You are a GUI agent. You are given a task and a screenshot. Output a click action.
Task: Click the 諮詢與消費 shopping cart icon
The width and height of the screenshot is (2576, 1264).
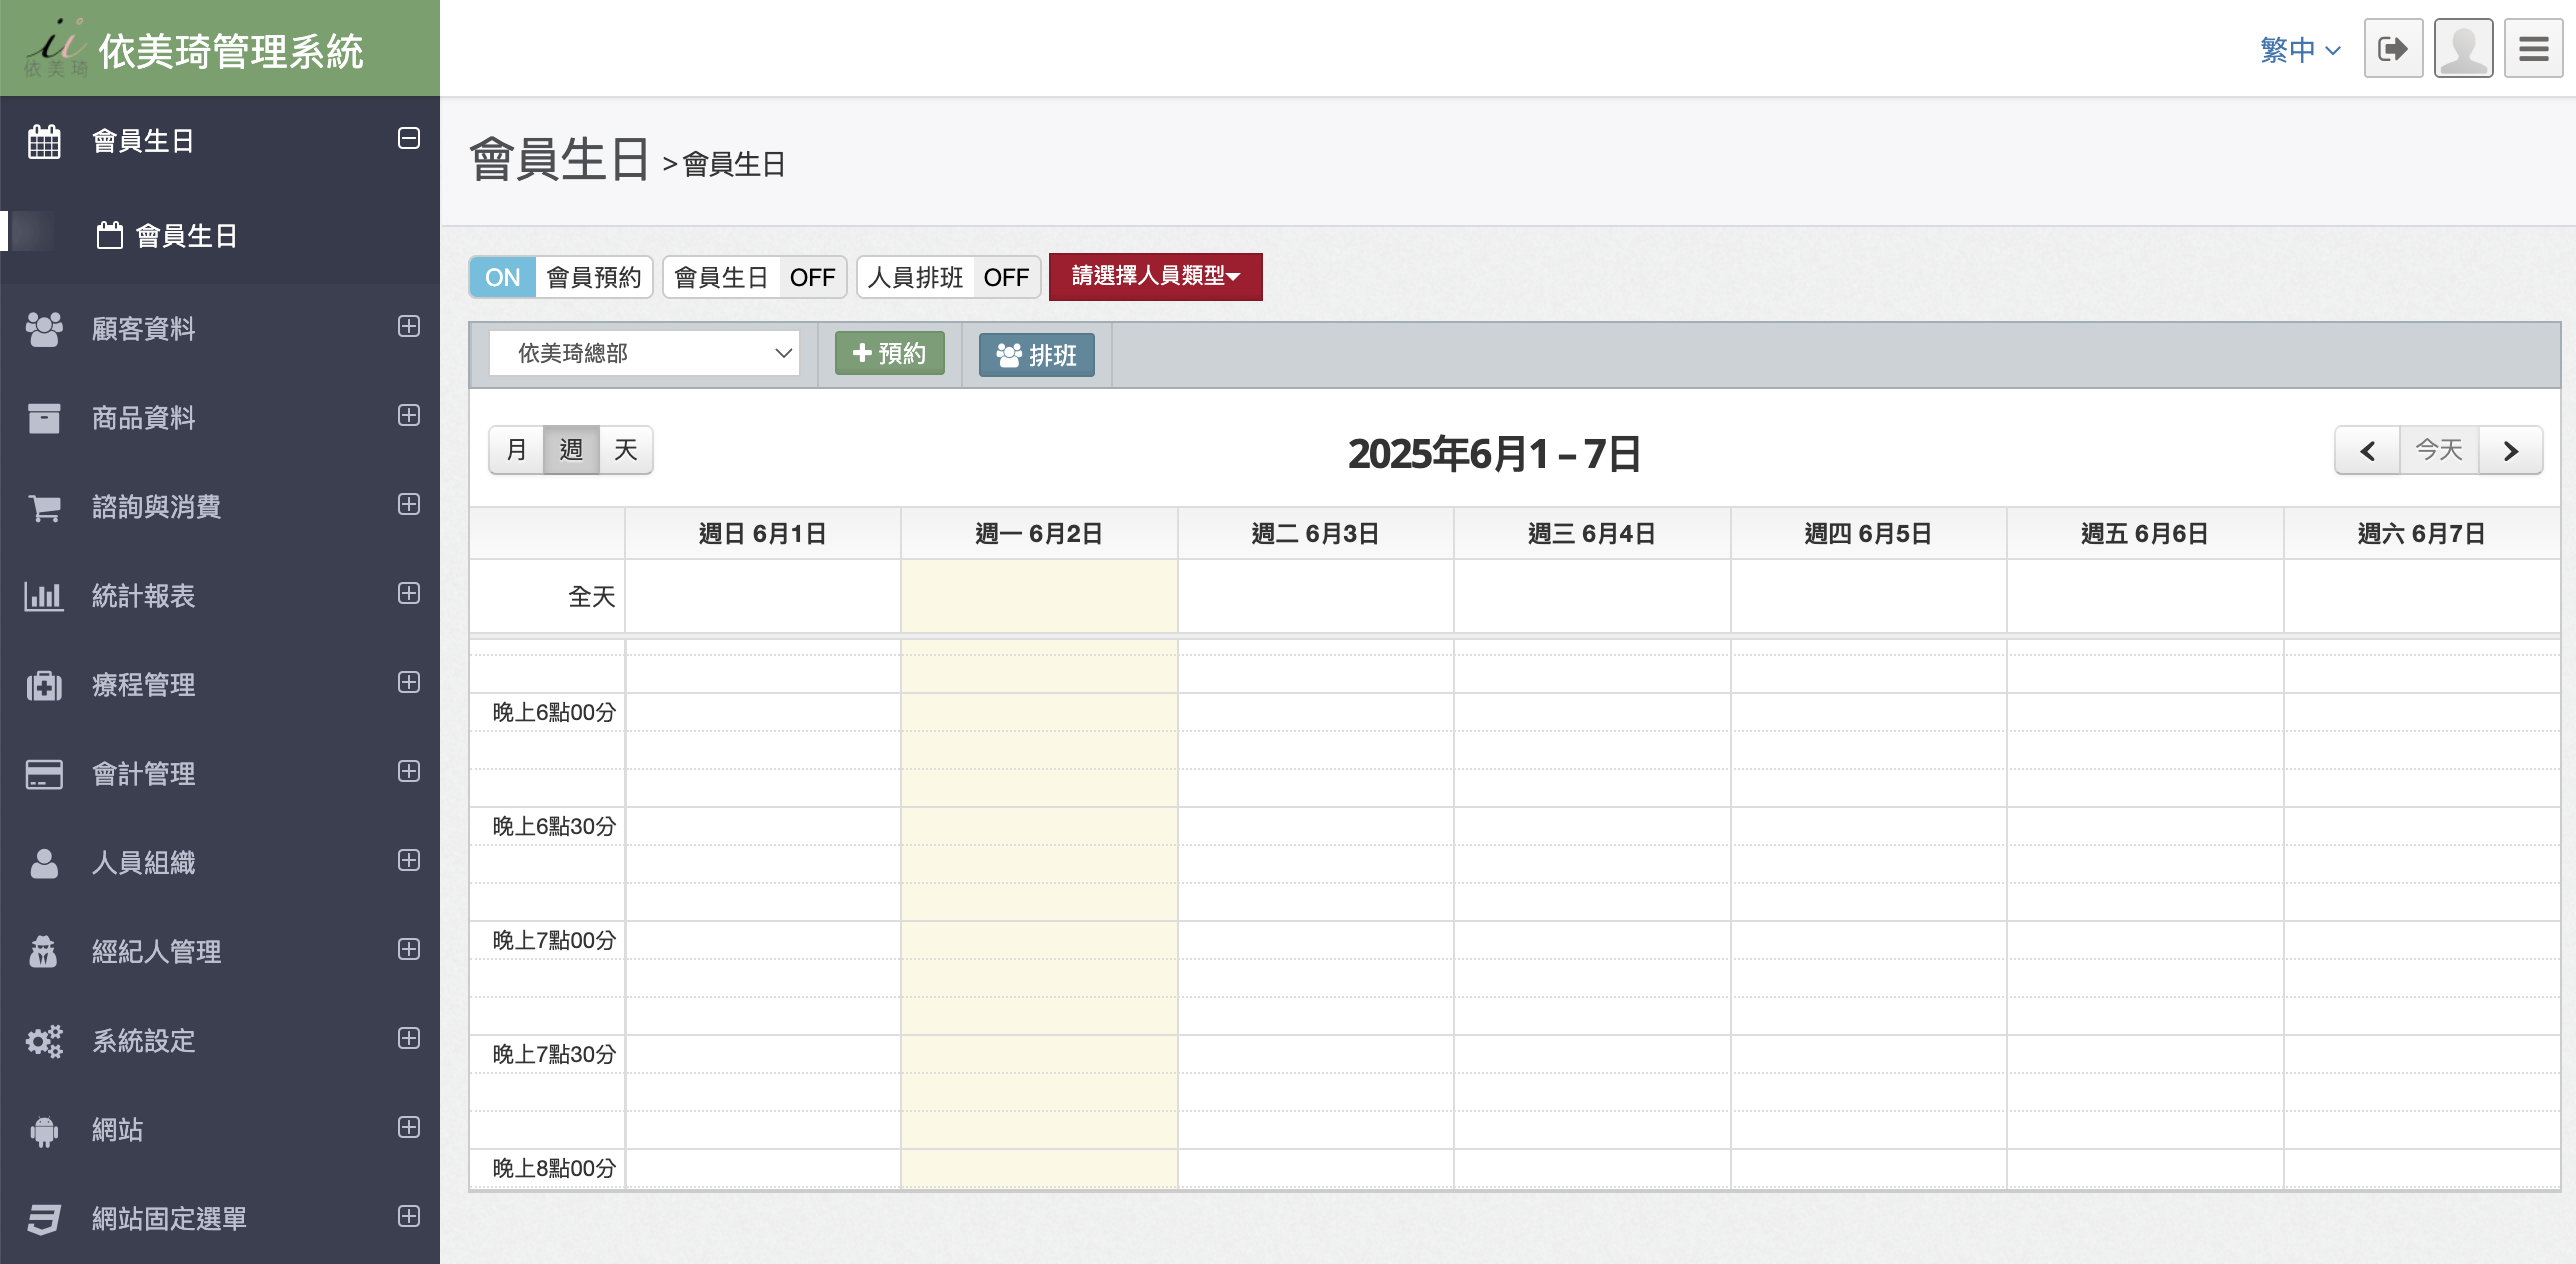click(44, 507)
